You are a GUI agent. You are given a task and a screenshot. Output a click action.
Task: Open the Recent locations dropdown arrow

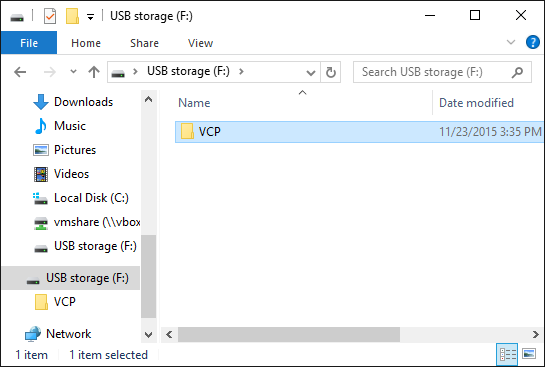[73, 72]
